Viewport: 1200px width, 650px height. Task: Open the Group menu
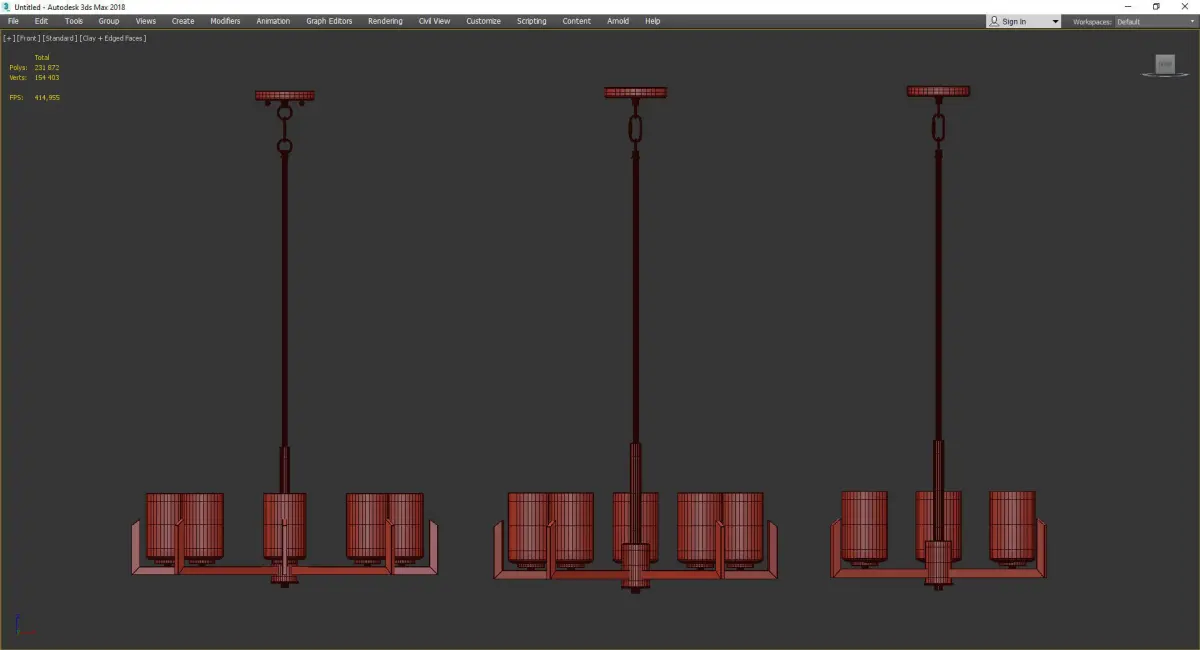click(x=108, y=21)
